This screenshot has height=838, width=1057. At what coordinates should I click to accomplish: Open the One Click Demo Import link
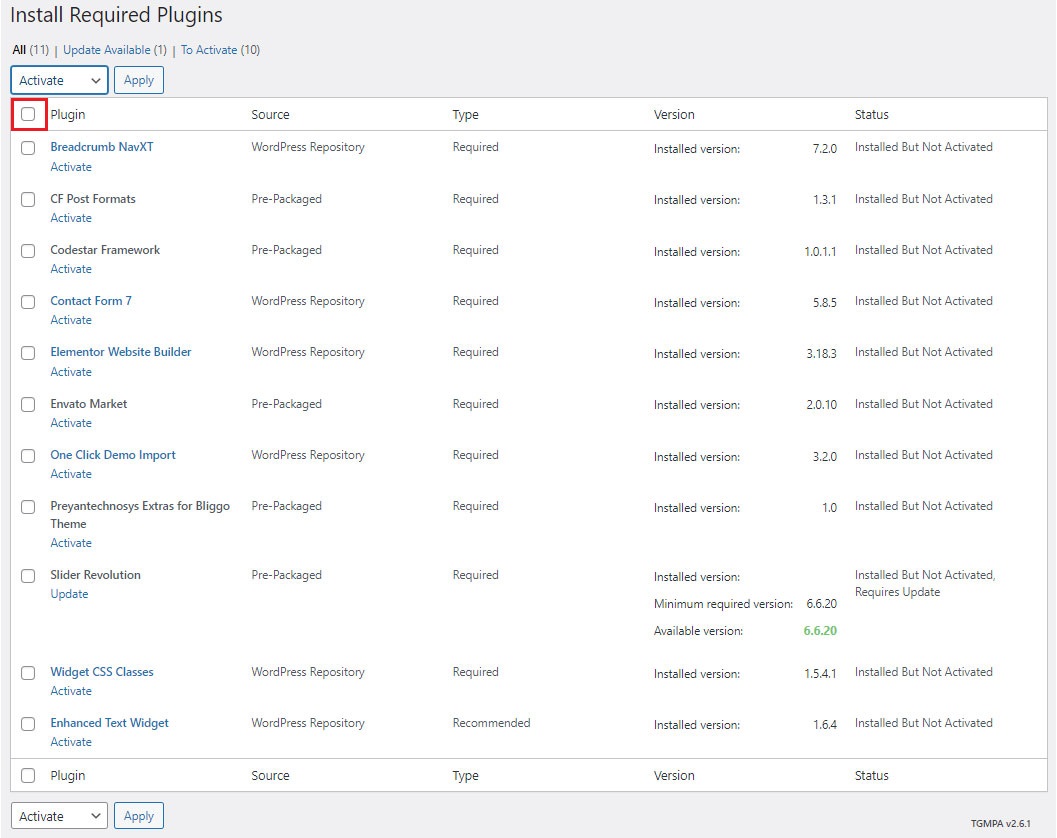pyautogui.click(x=113, y=455)
